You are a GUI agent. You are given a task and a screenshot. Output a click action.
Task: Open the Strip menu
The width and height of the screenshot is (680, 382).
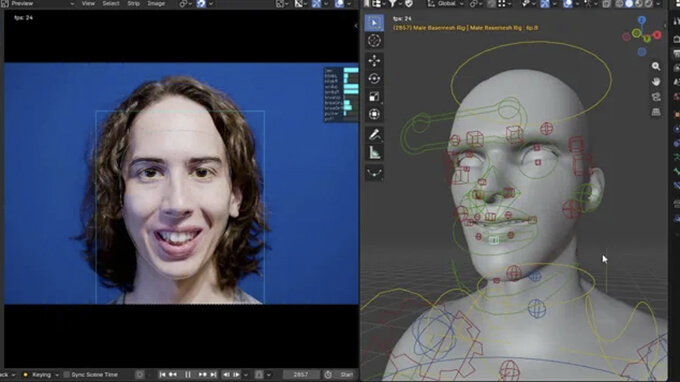[x=133, y=3]
